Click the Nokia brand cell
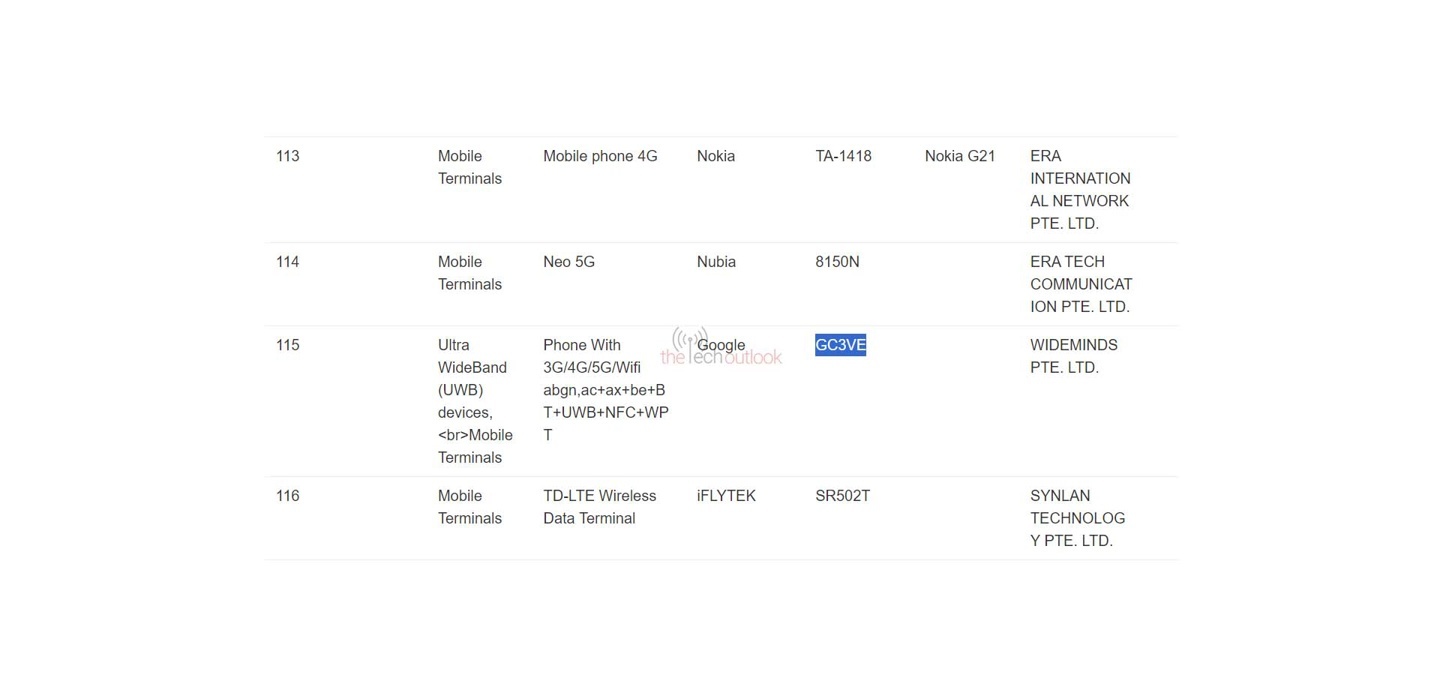This screenshot has width=1440, height=690. point(716,157)
